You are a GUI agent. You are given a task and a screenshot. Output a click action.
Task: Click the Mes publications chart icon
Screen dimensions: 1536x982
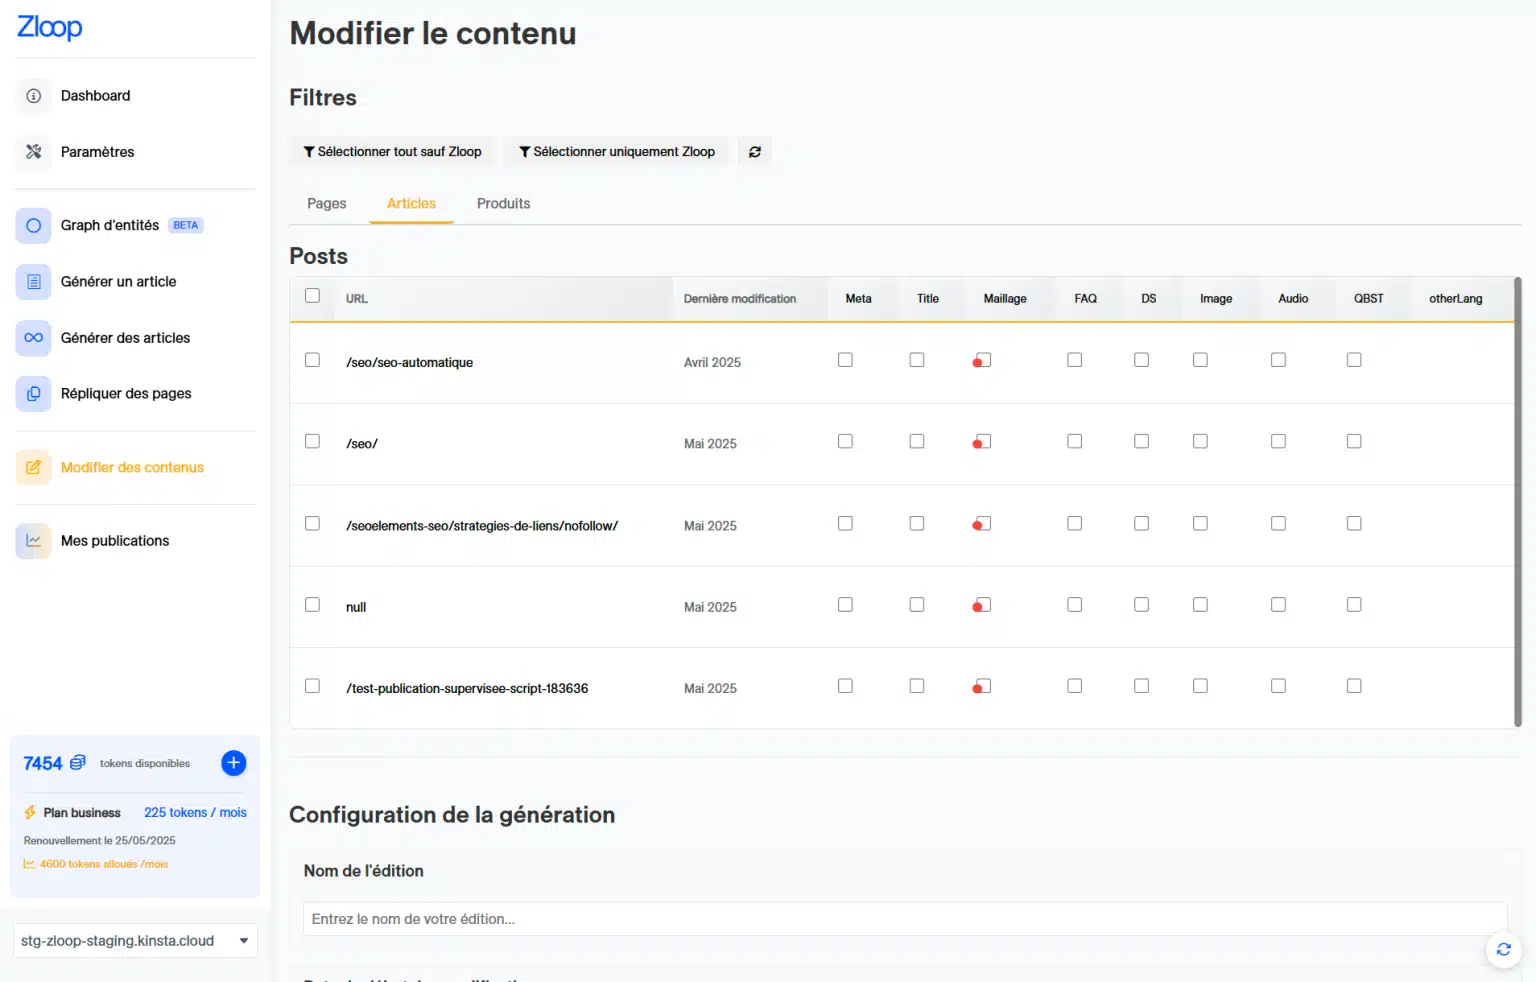pos(33,541)
